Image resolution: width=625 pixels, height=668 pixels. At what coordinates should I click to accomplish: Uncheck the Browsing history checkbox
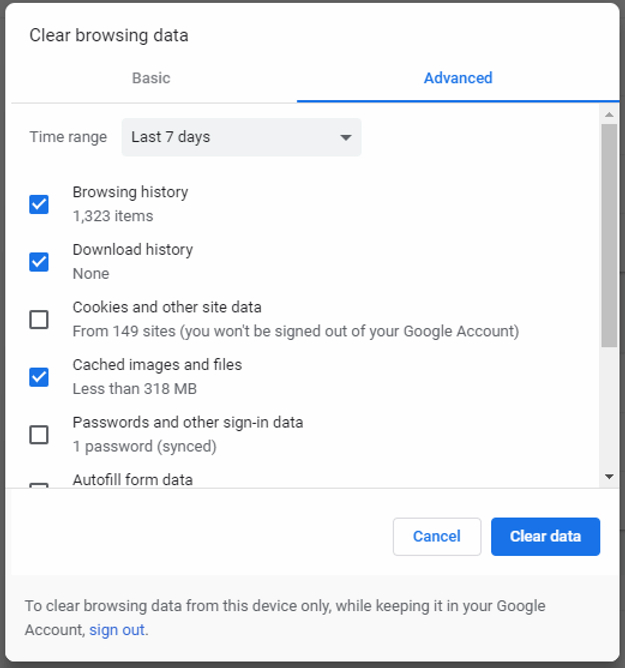click(x=39, y=204)
